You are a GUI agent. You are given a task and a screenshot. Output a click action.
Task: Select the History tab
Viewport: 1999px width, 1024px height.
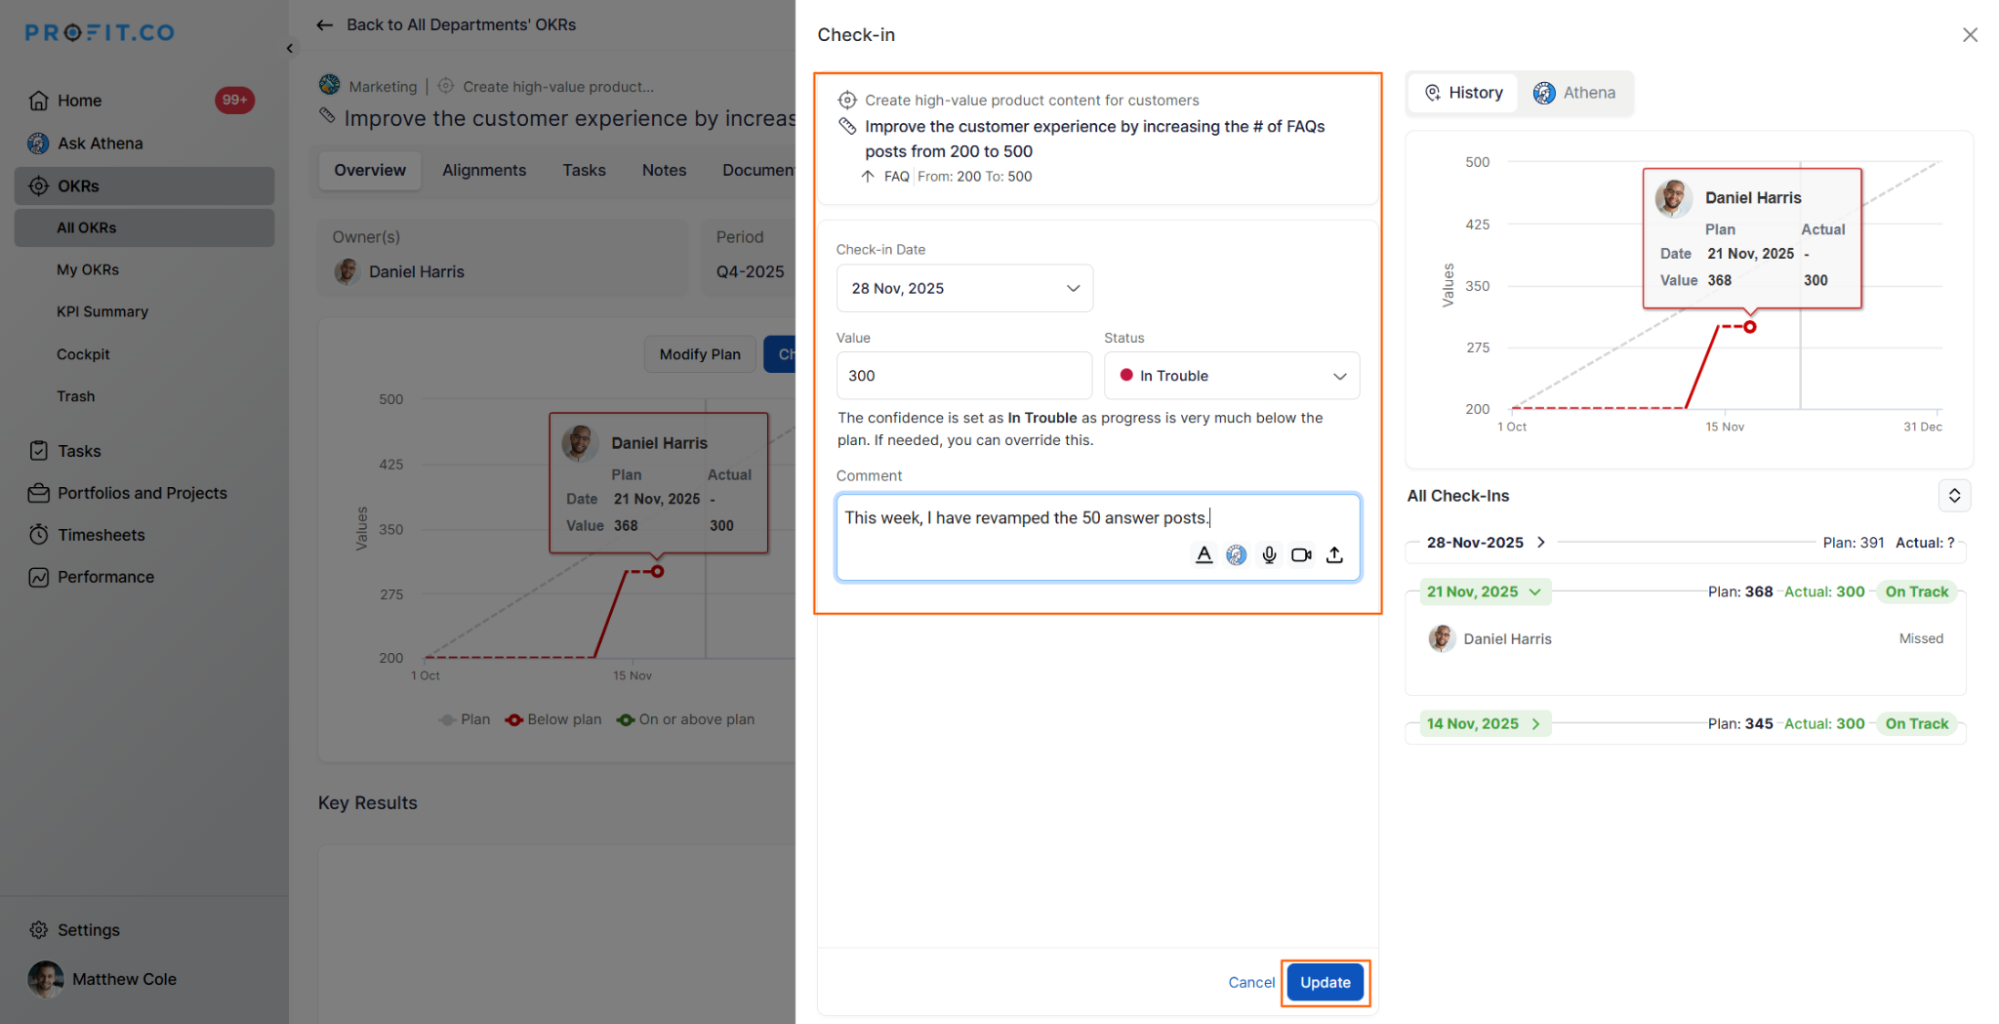(1463, 93)
